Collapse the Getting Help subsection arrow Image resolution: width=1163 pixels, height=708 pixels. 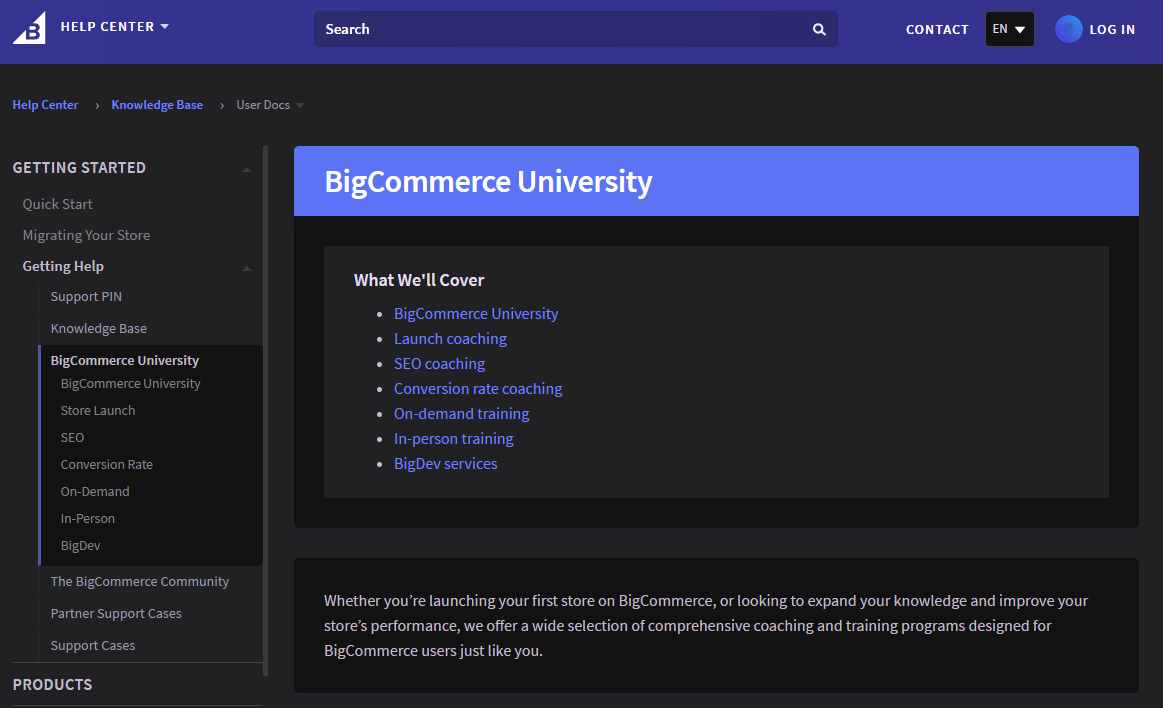point(247,268)
